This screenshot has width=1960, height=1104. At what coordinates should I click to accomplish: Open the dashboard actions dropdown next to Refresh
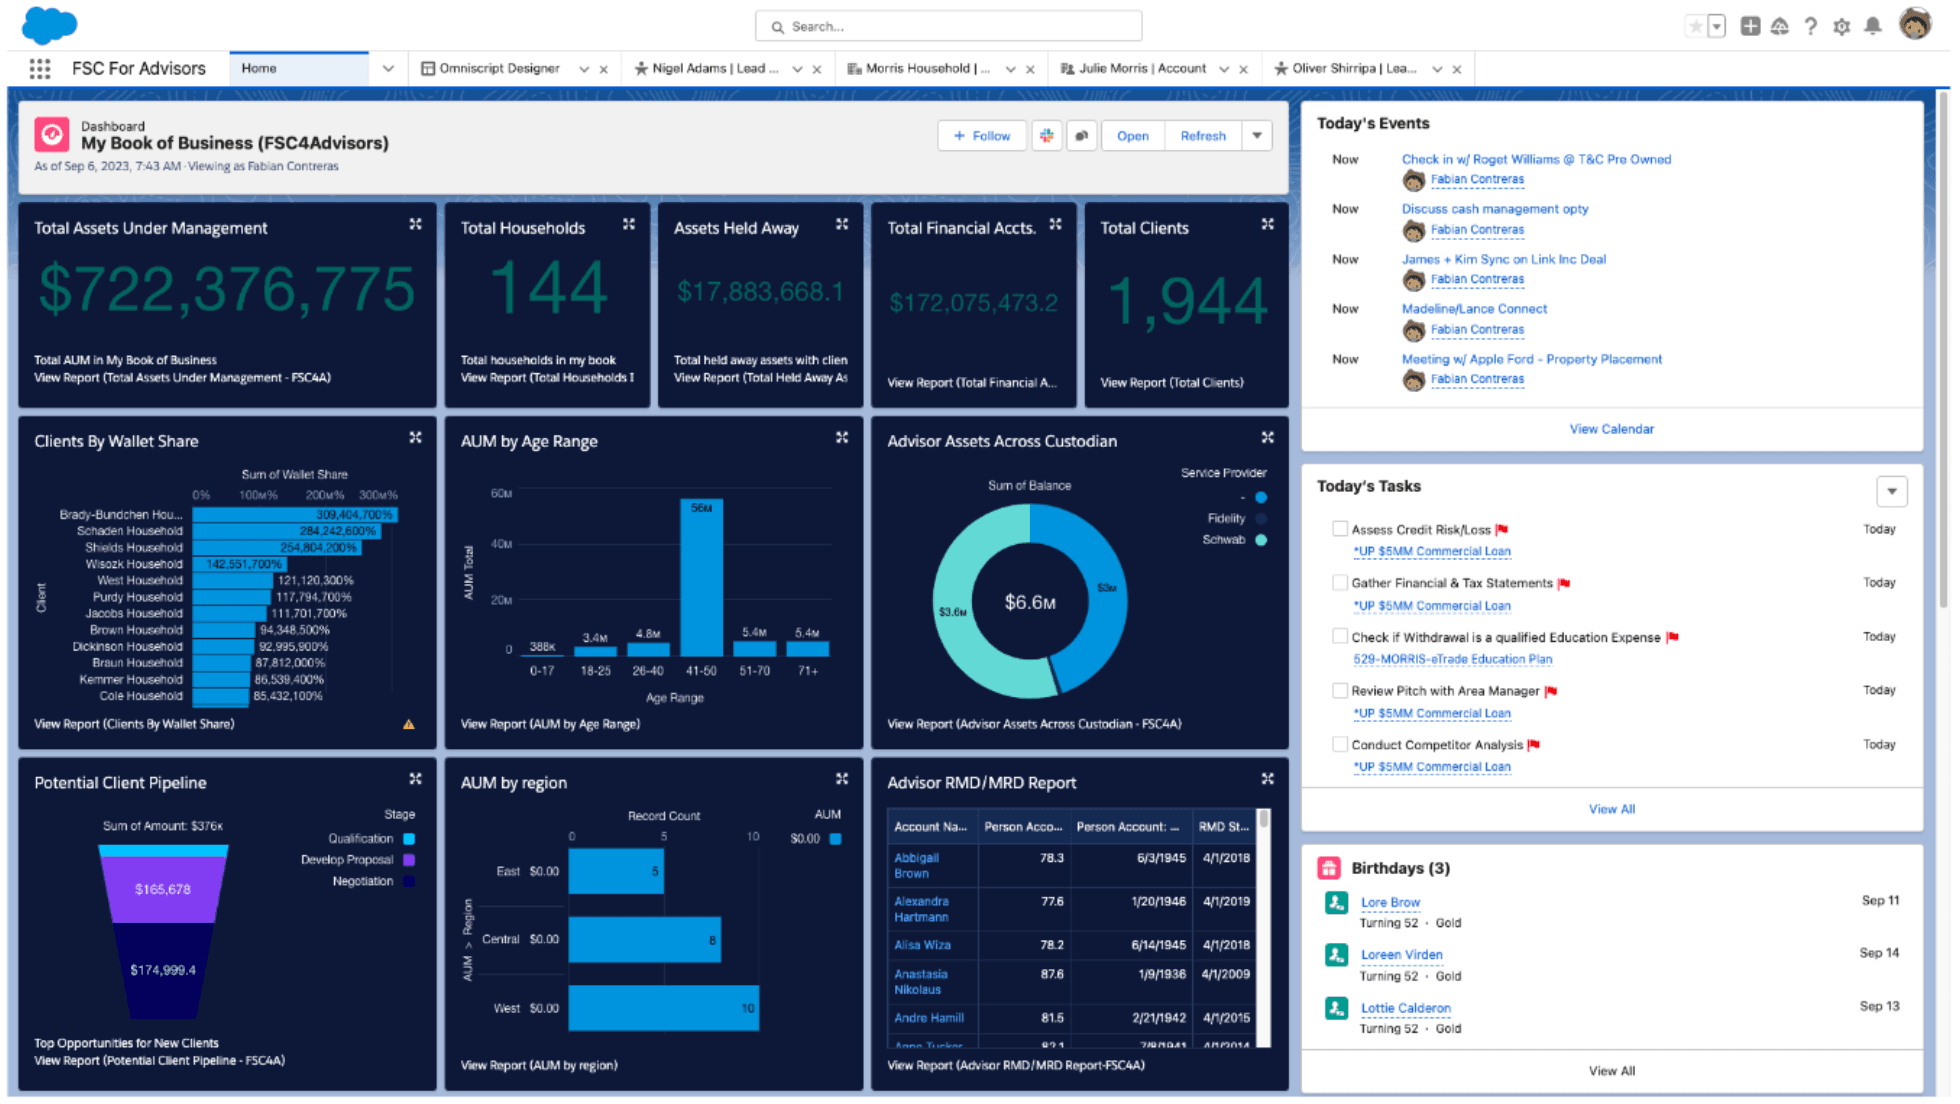click(x=1257, y=136)
